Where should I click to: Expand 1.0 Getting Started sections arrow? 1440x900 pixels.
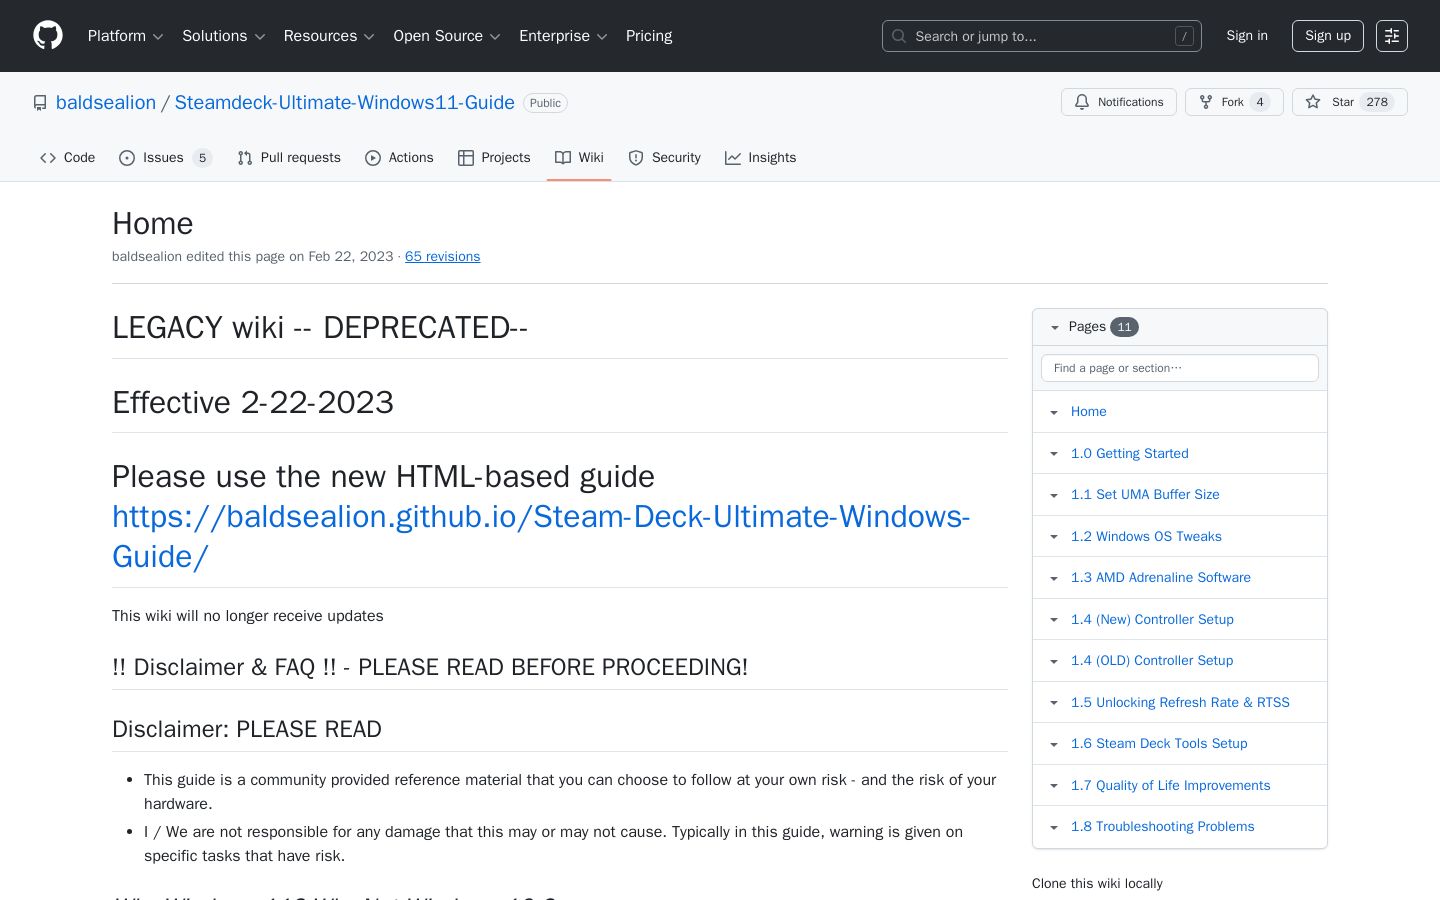pos(1054,453)
